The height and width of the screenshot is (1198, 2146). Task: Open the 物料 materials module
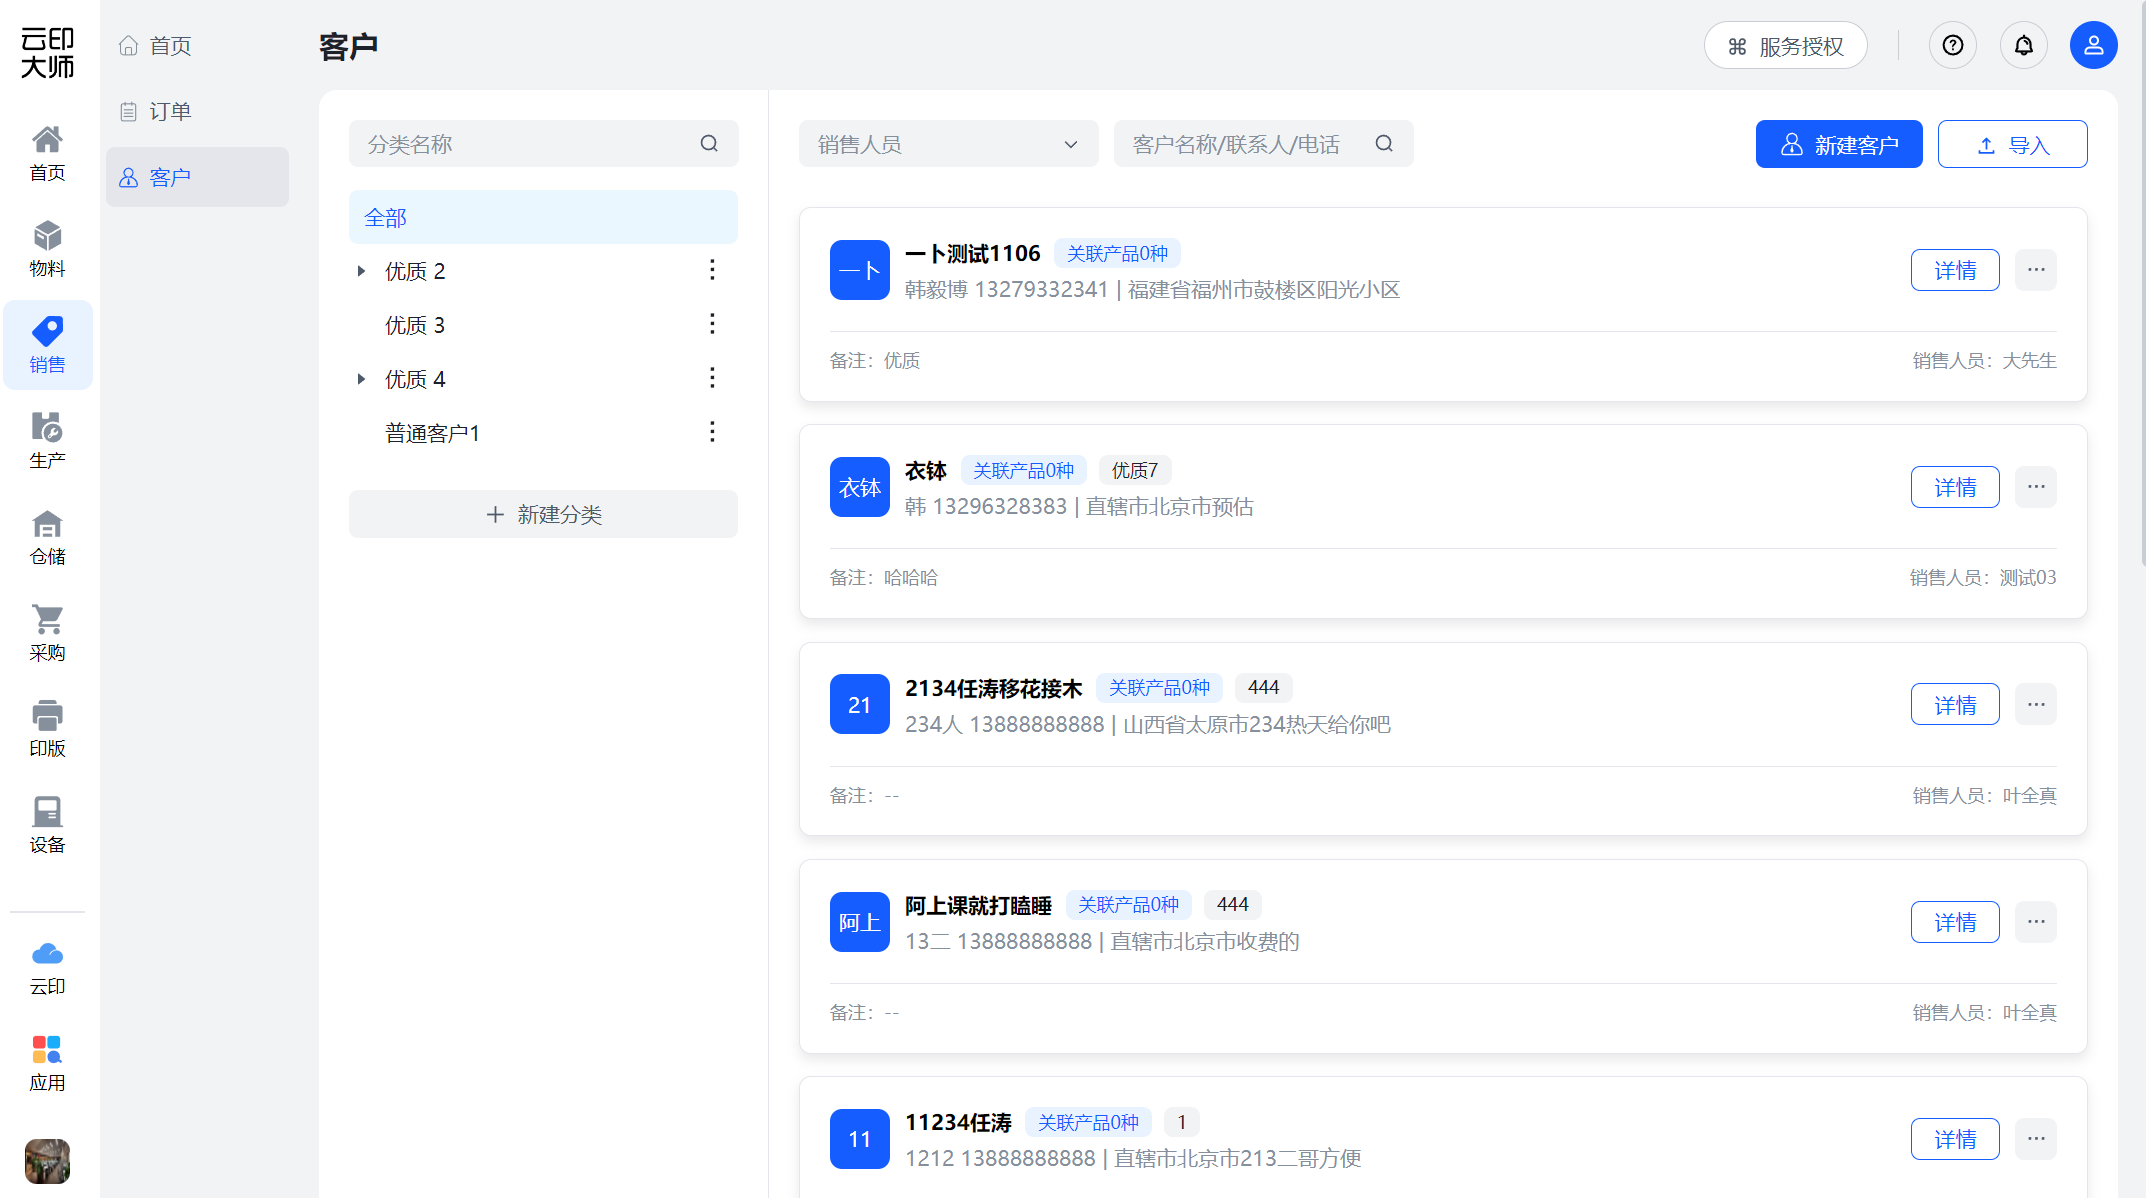pyautogui.click(x=47, y=249)
